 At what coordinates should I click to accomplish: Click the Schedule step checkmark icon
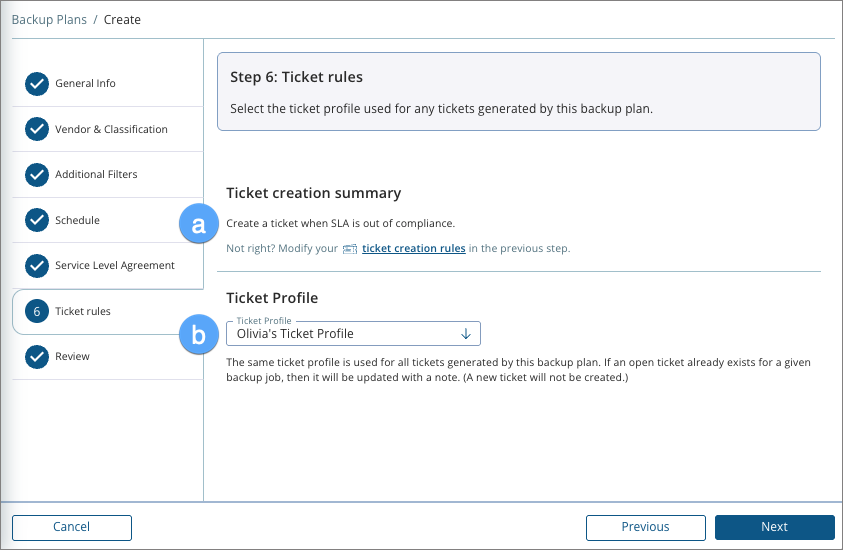37,220
